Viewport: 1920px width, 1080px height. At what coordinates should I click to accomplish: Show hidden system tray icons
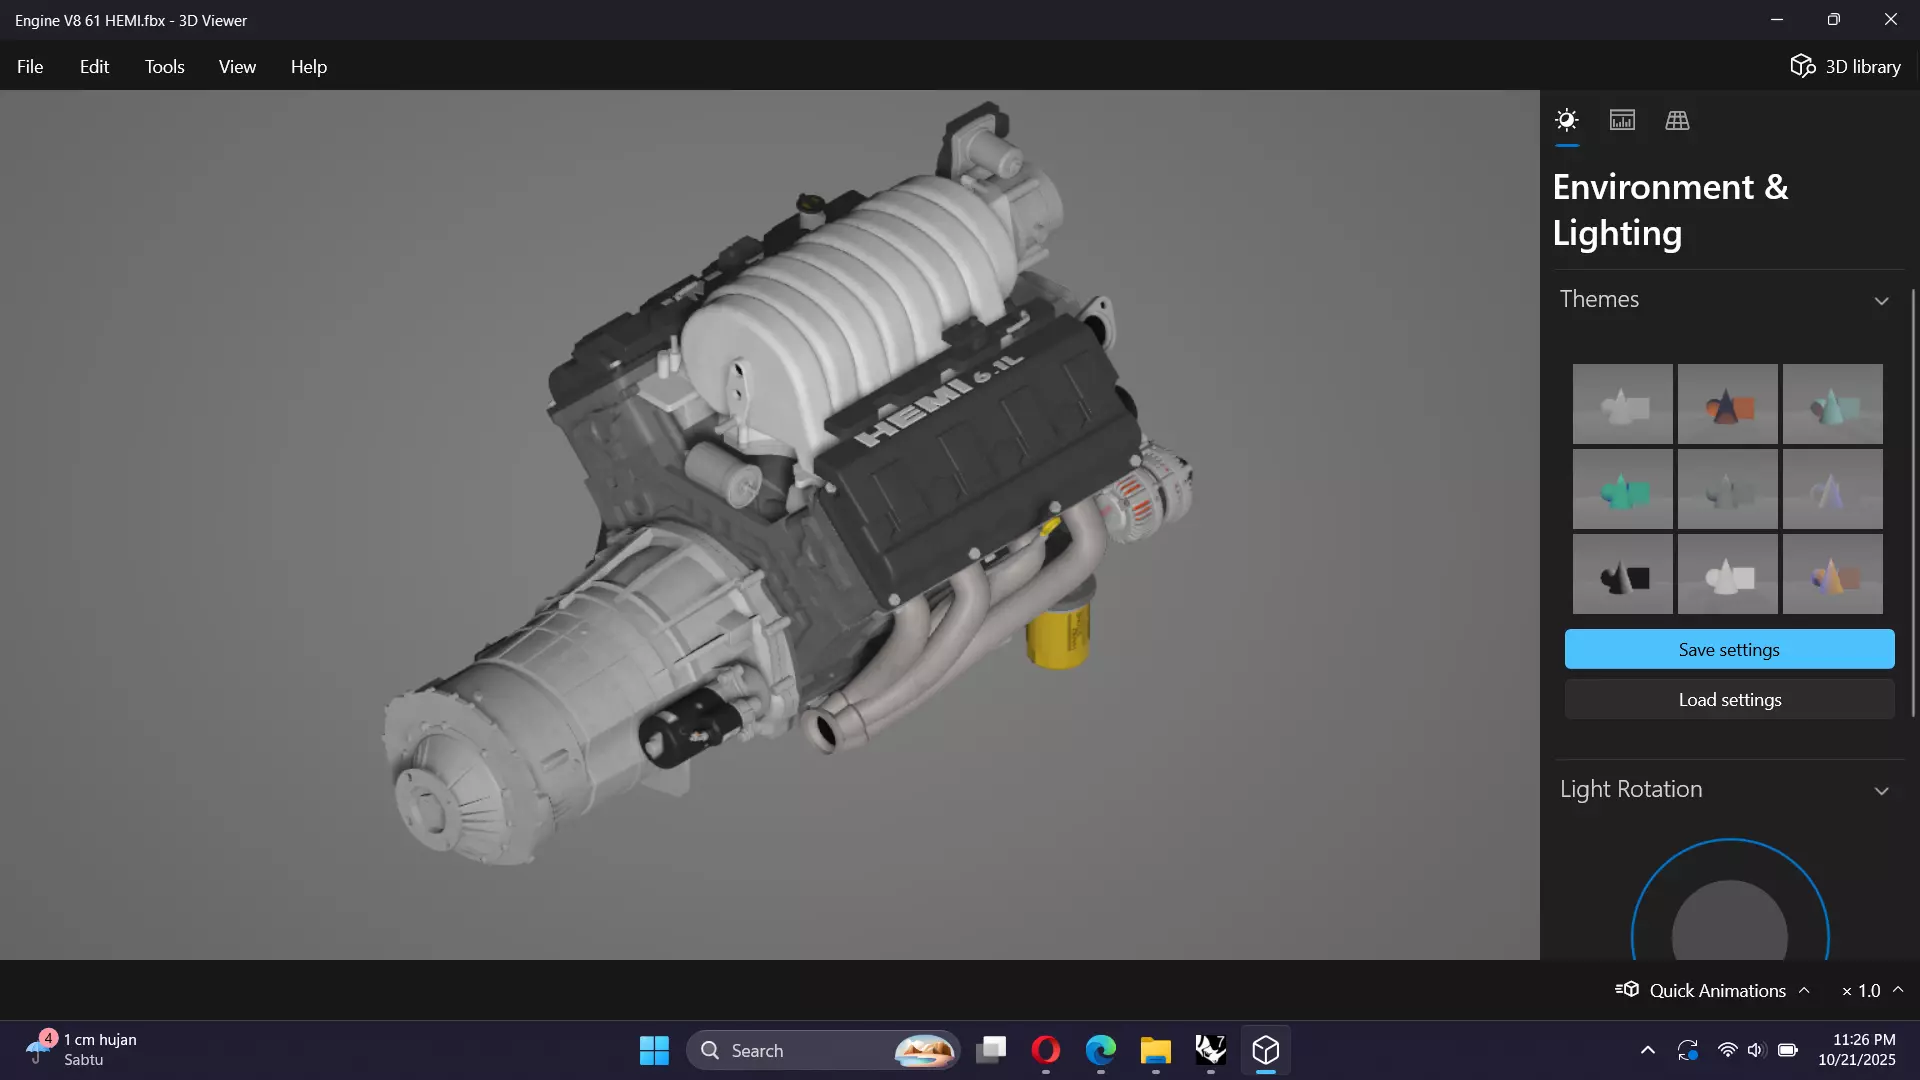pyautogui.click(x=1648, y=1050)
